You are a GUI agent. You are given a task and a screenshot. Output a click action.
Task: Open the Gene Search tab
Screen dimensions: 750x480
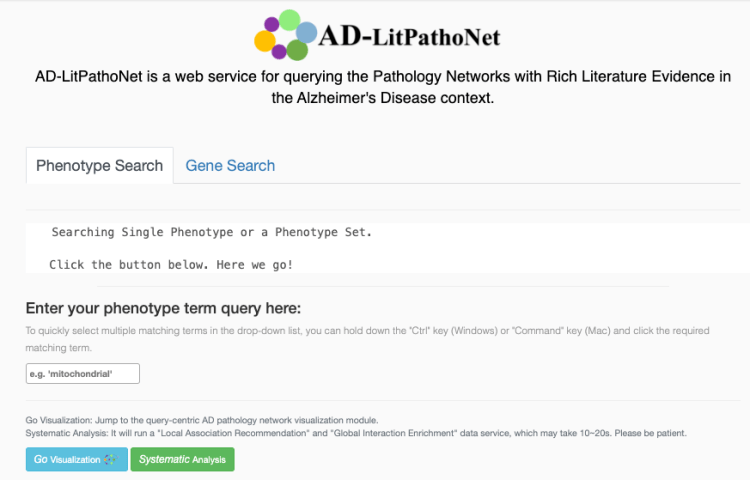230,166
